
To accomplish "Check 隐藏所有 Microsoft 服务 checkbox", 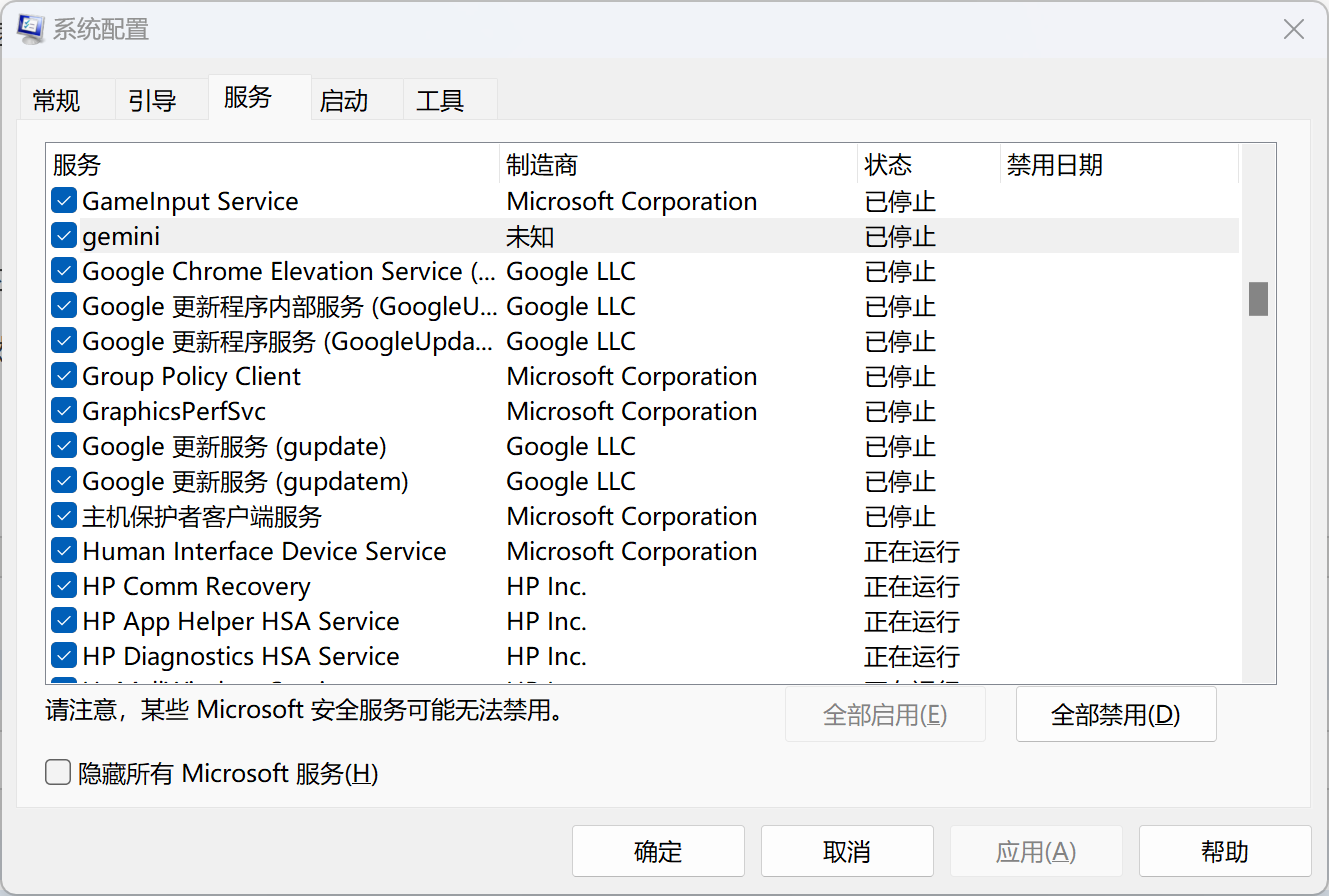I will 59,773.
